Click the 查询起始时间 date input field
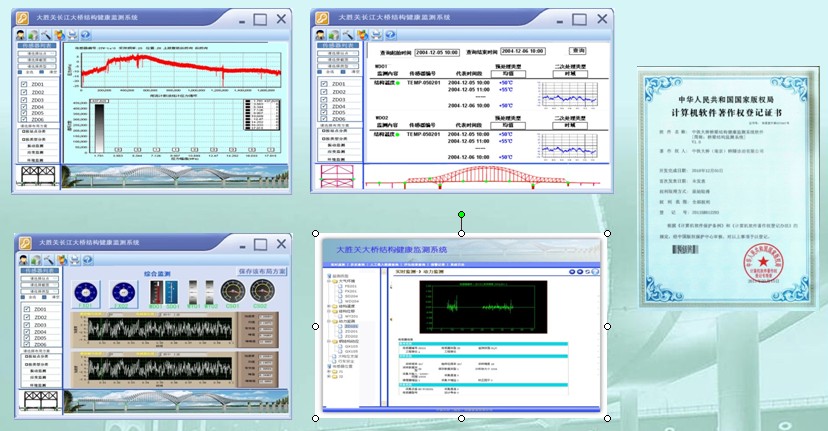 (437, 52)
